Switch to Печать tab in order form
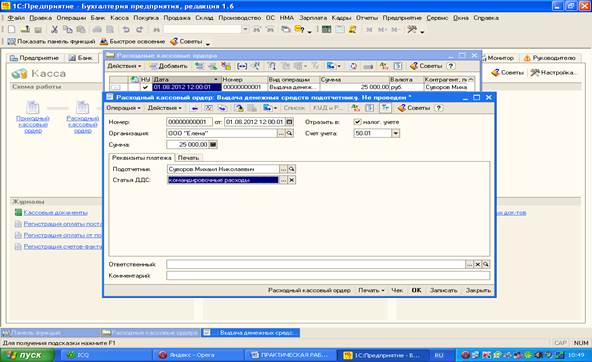592x362 pixels. coord(188,158)
